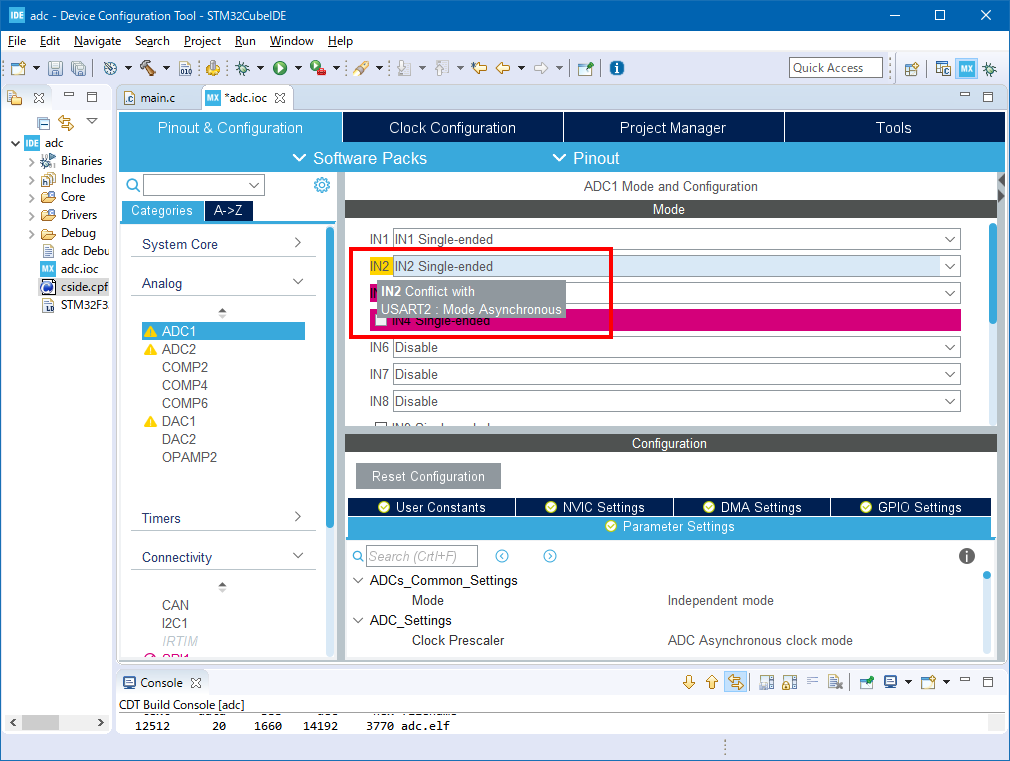1010x761 pixels.
Task: Toggle console Scroll Lock icon
Action: [x=790, y=682]
